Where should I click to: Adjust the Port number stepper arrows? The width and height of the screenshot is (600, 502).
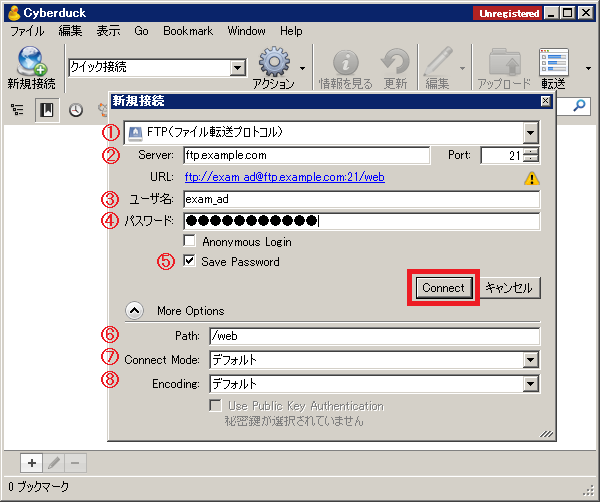[x=530, y=155]
